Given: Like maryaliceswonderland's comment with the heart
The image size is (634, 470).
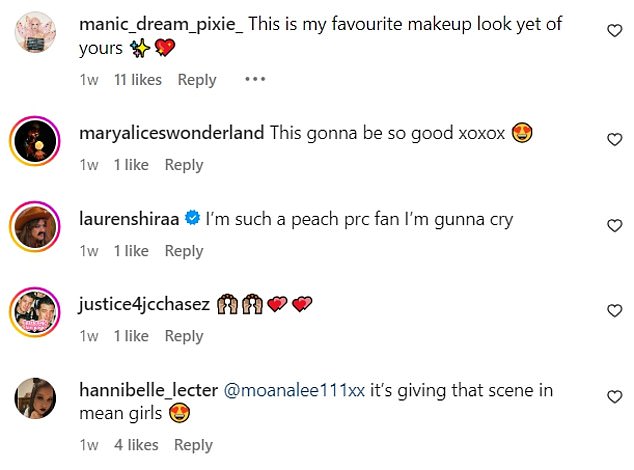Looking at the screenshot, I should (x=615, y=140).
